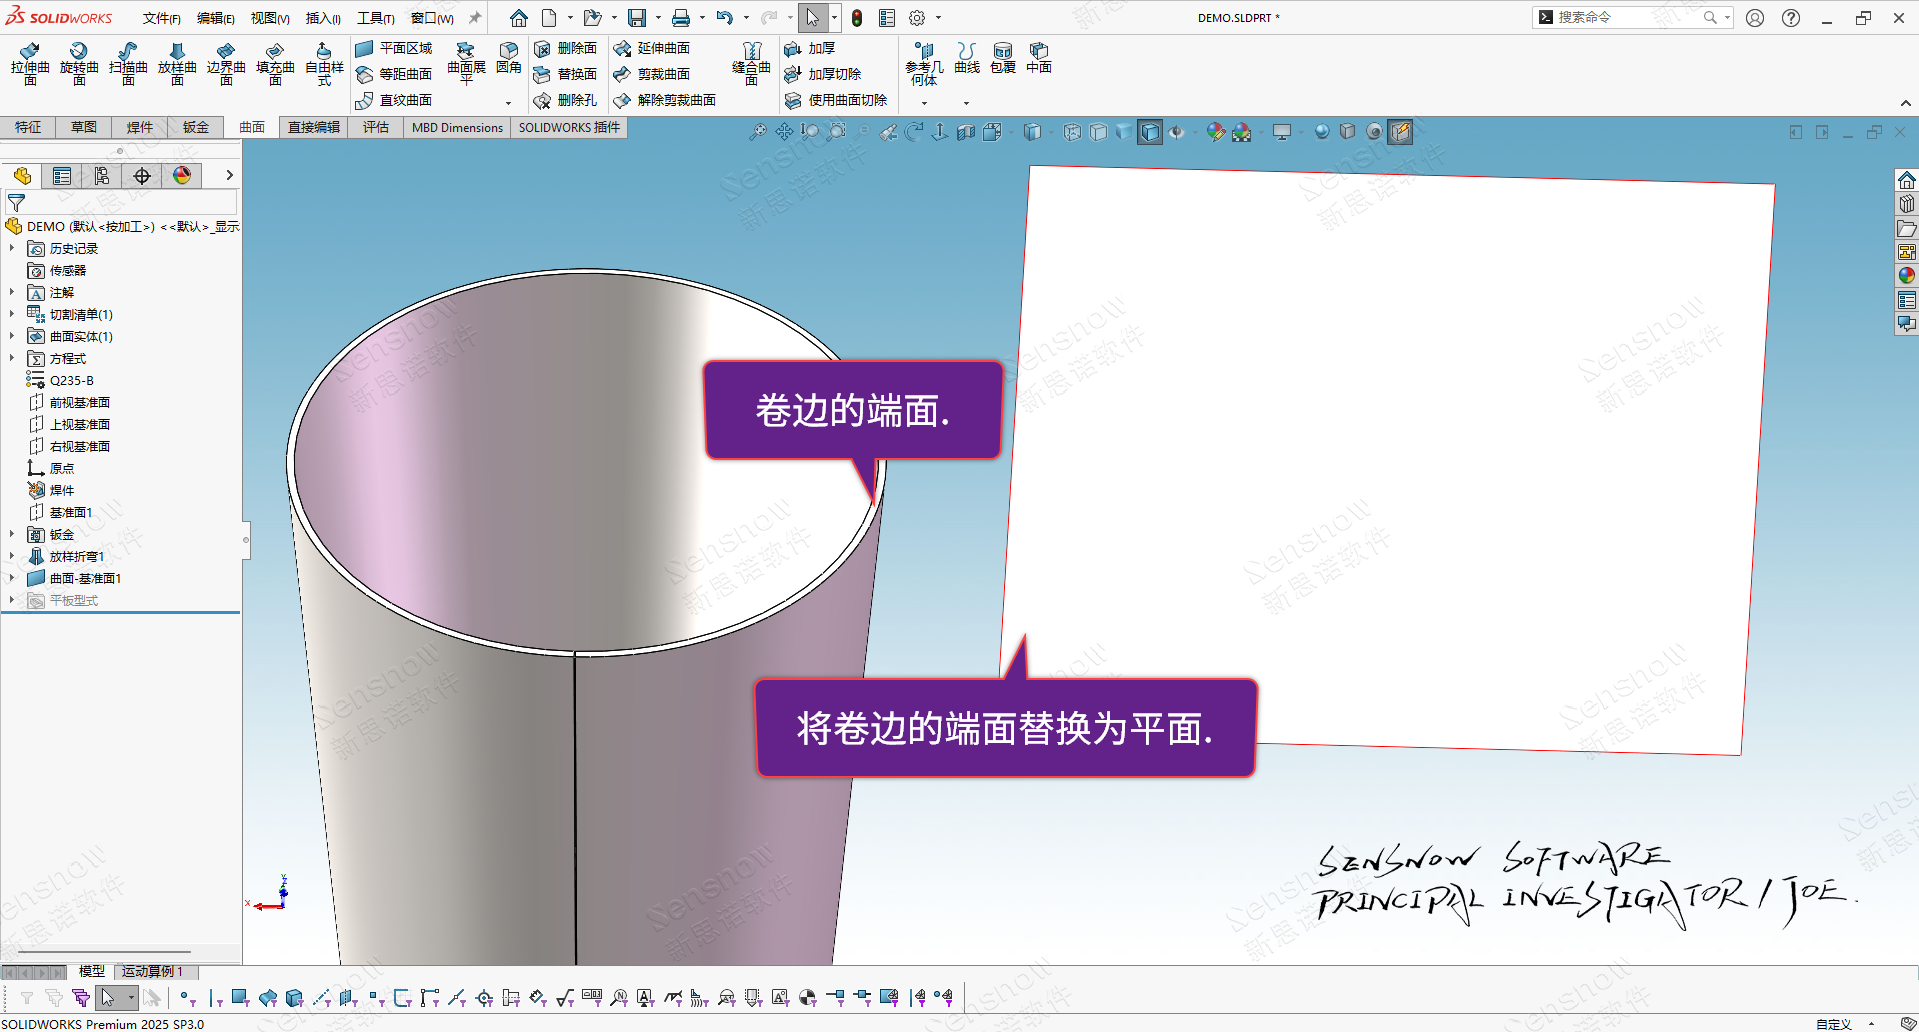Click the Lofted Surface (放样曲面) icon
Screen dimensions: 1919x1032
(177, 62)
